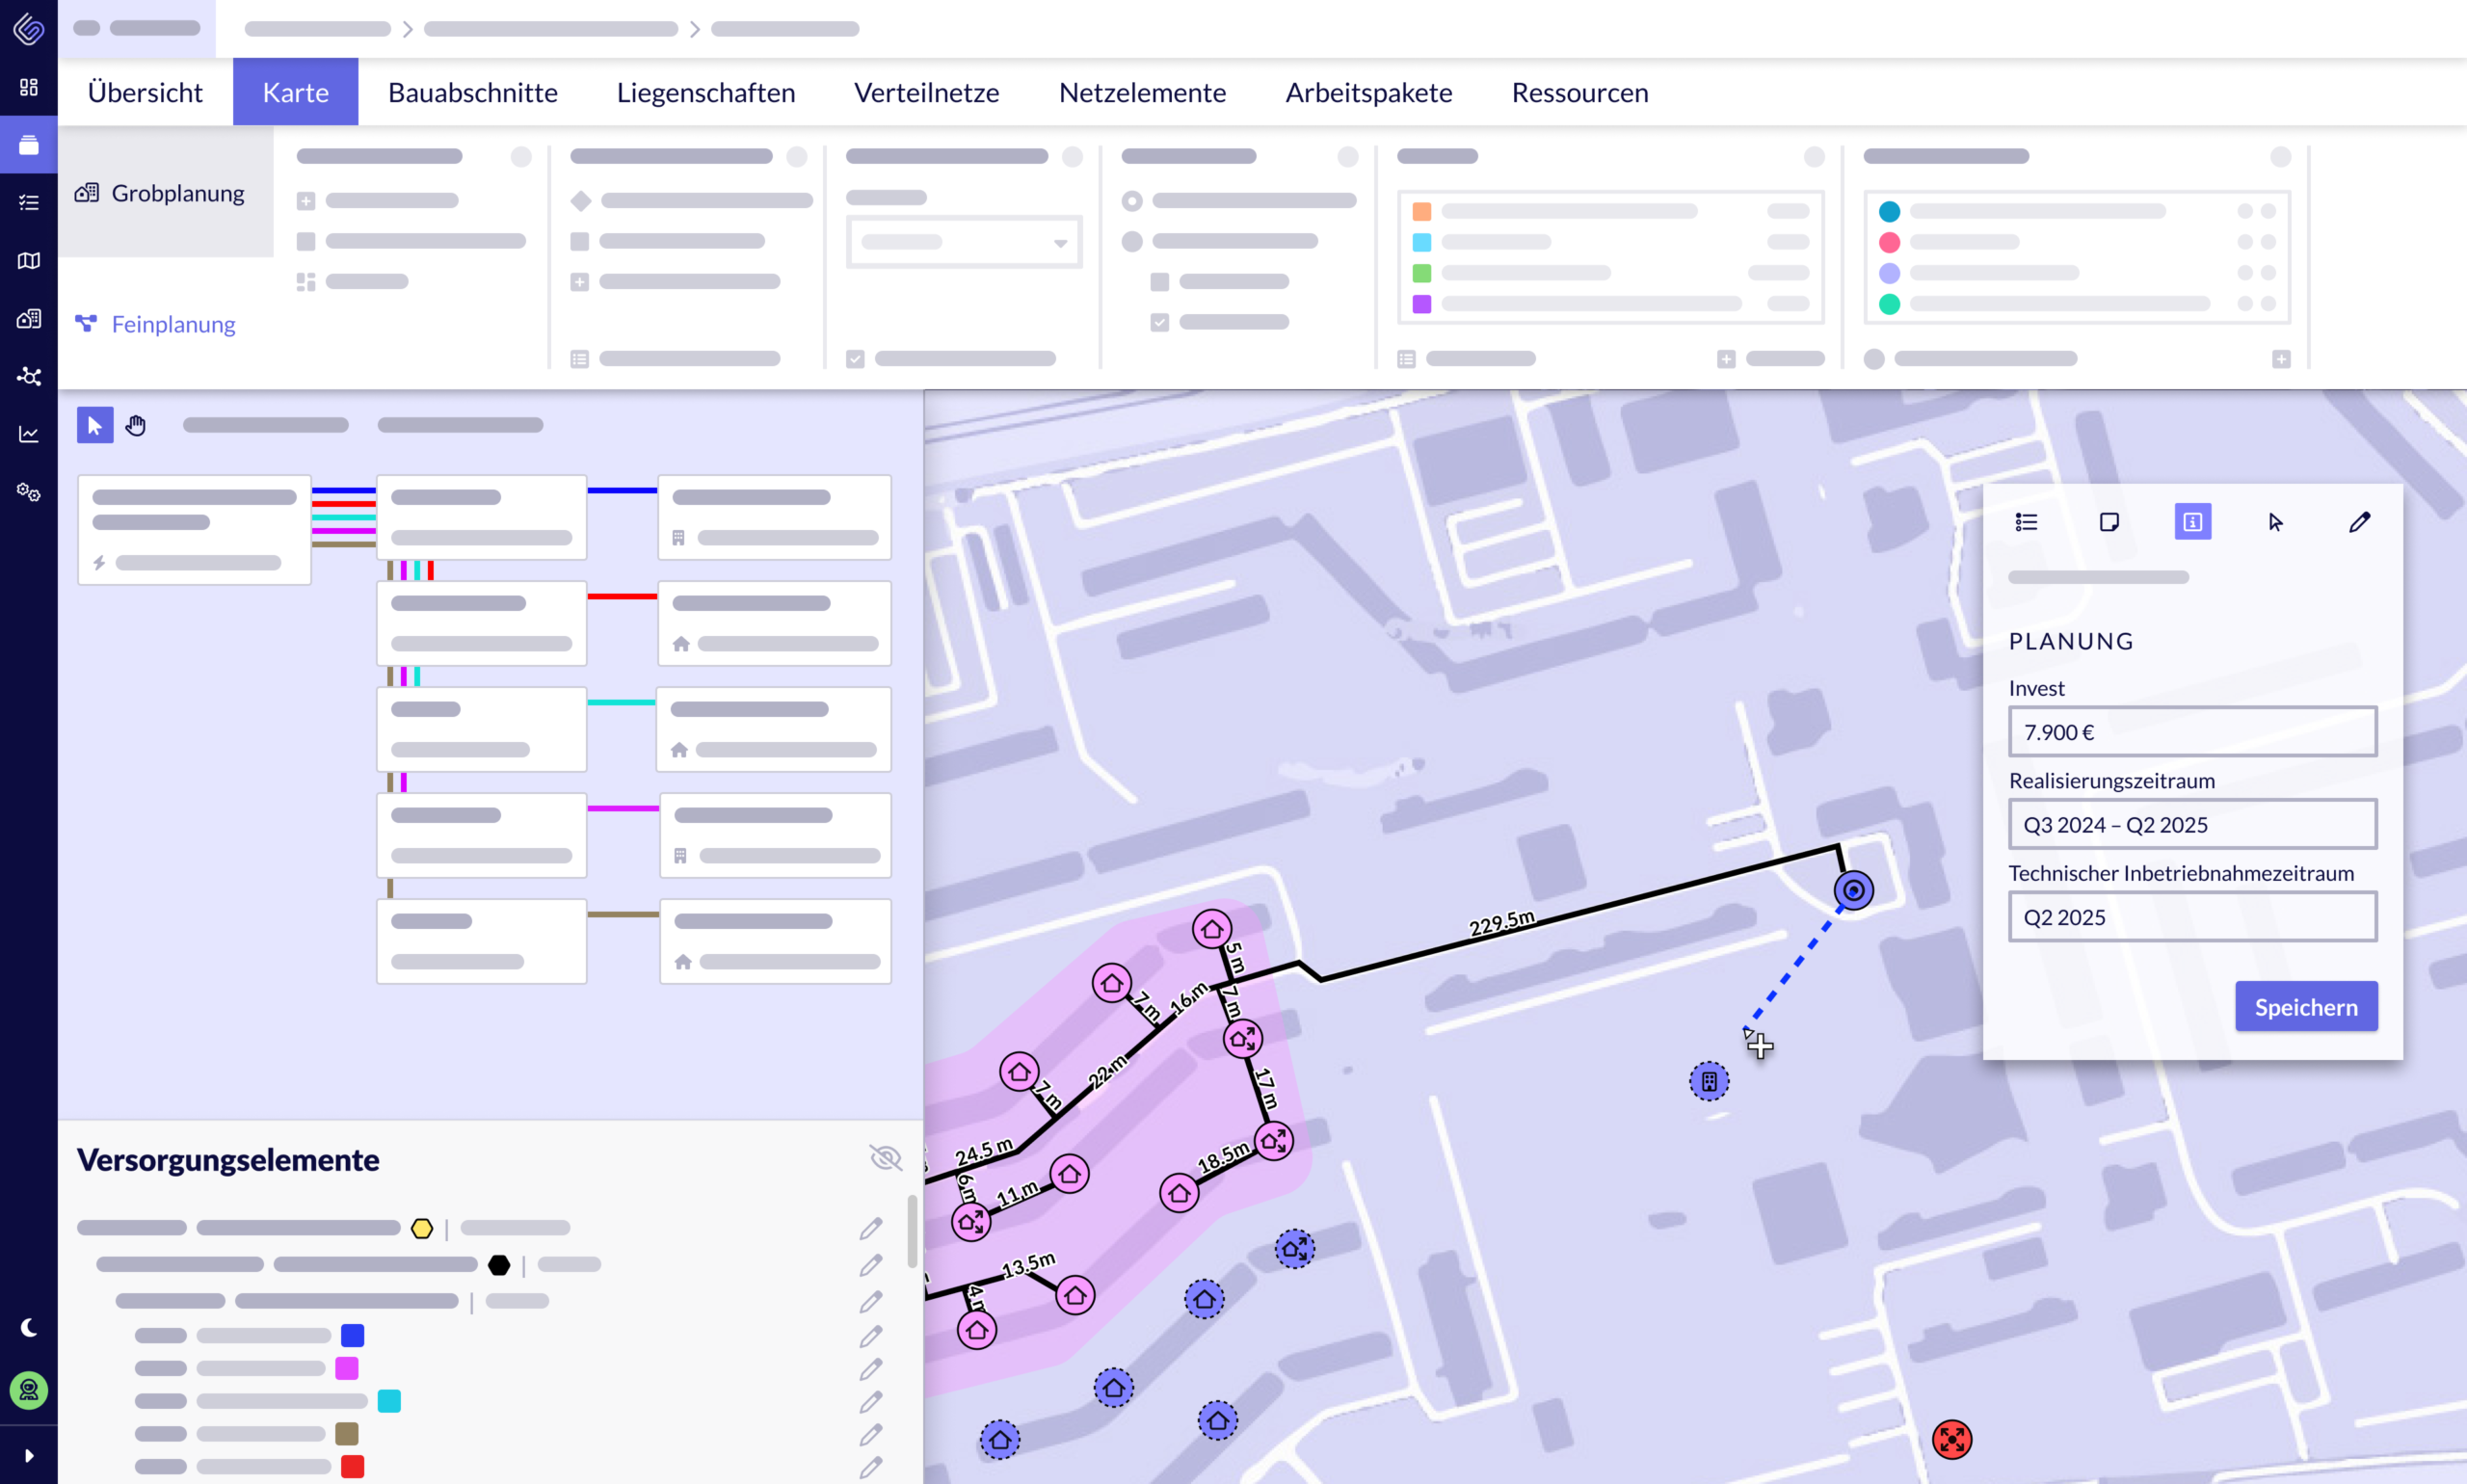Open the green user avatar

point(29,1390)
